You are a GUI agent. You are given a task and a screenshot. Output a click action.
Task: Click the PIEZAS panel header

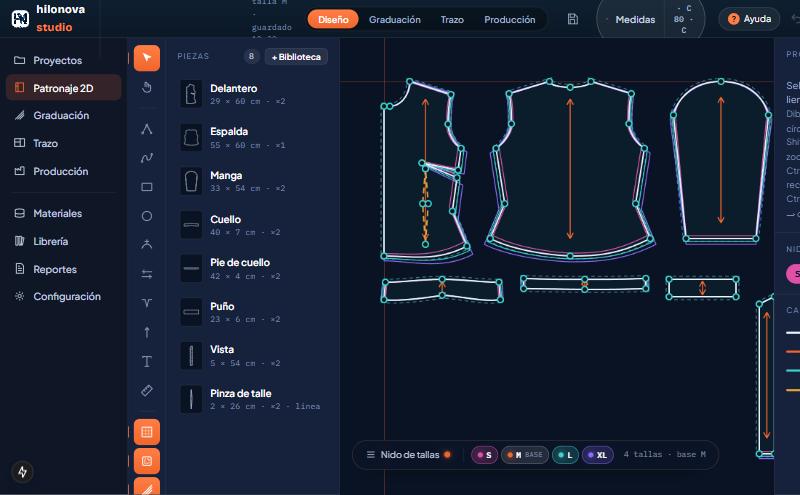click(193, 56)
